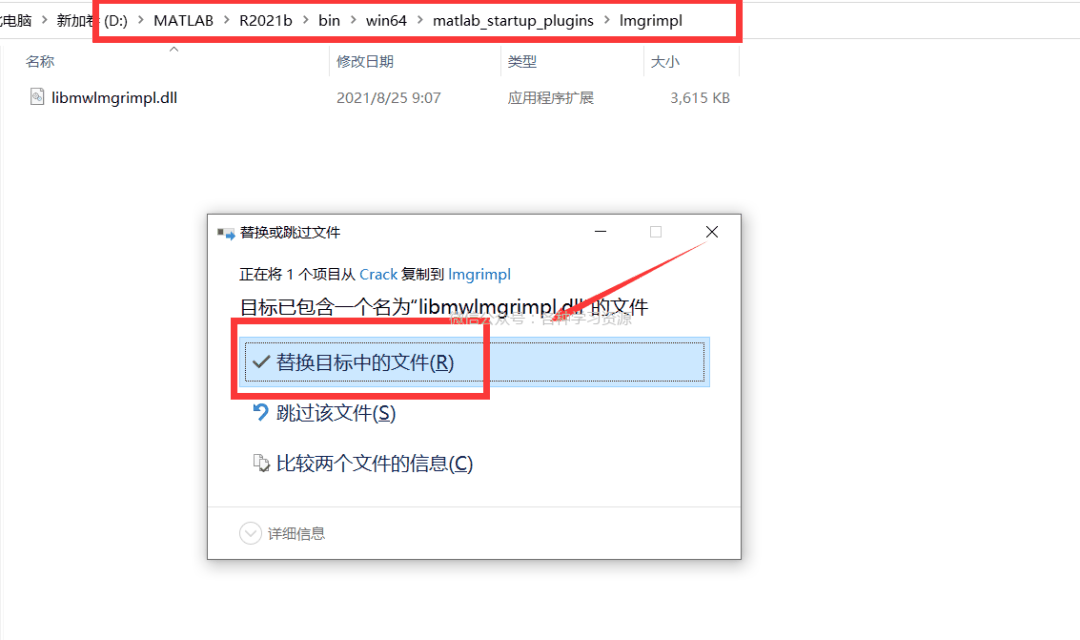Go to the bin folder in address path
This screenshot has height=640, width=1080.
pyautogui.click(x=329, y=21)
